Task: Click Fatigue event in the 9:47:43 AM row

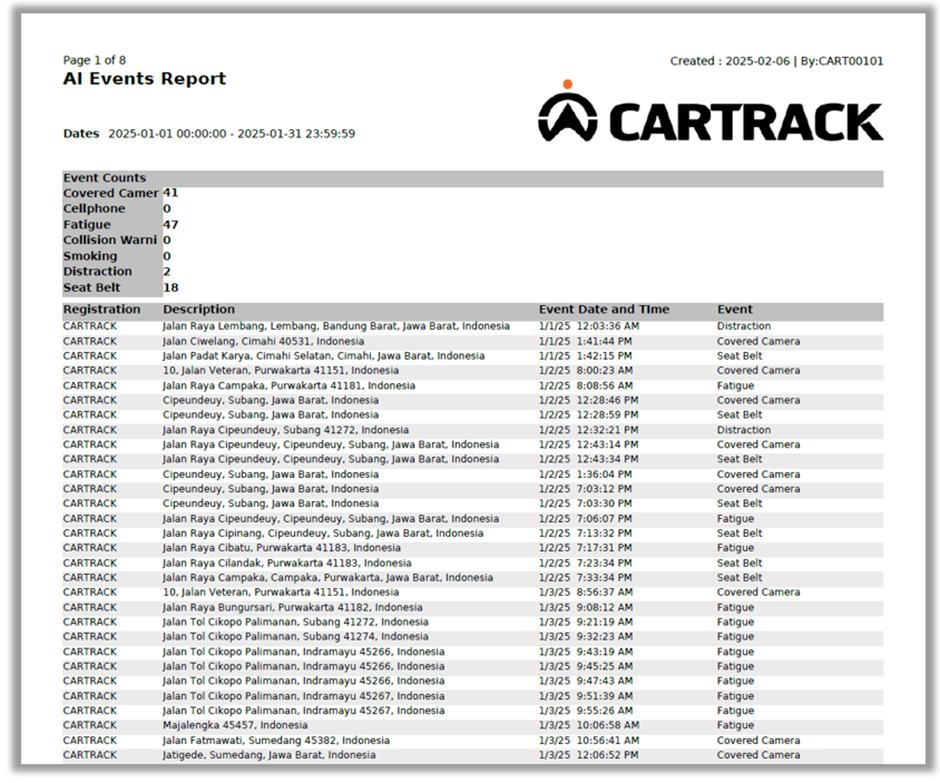Action: (736, 681)
